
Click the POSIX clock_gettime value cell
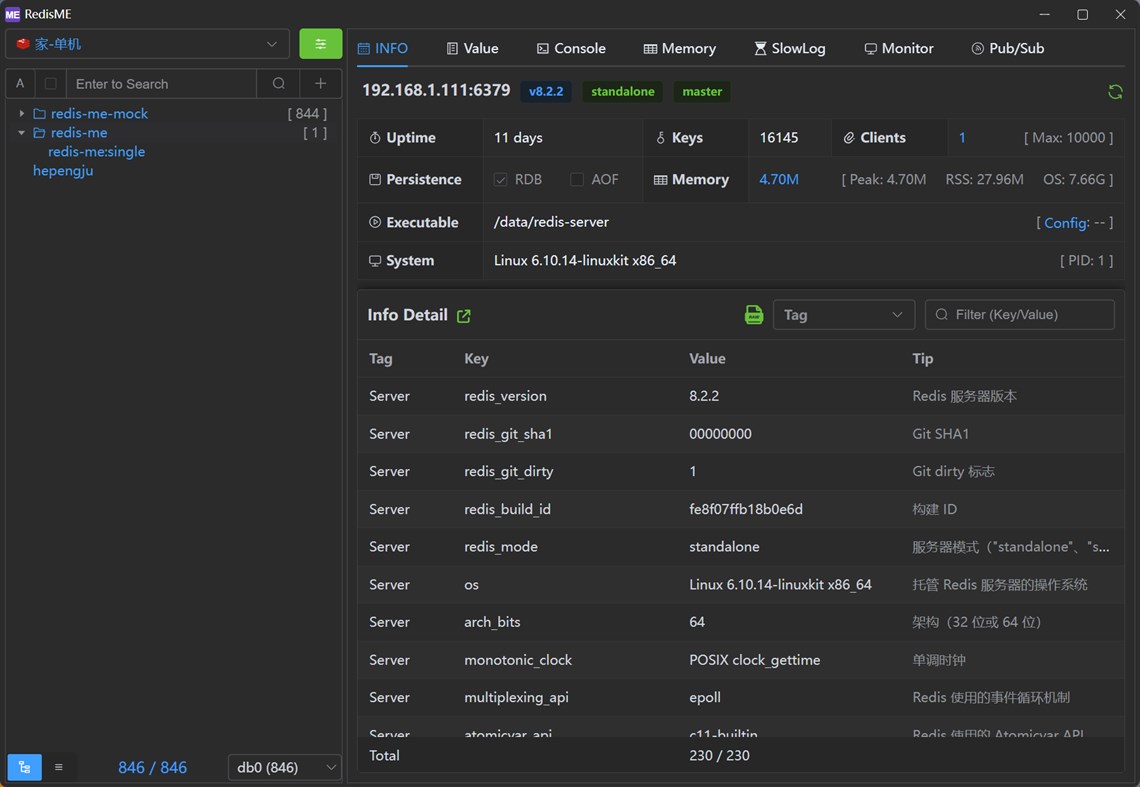[x=755, y=660]
